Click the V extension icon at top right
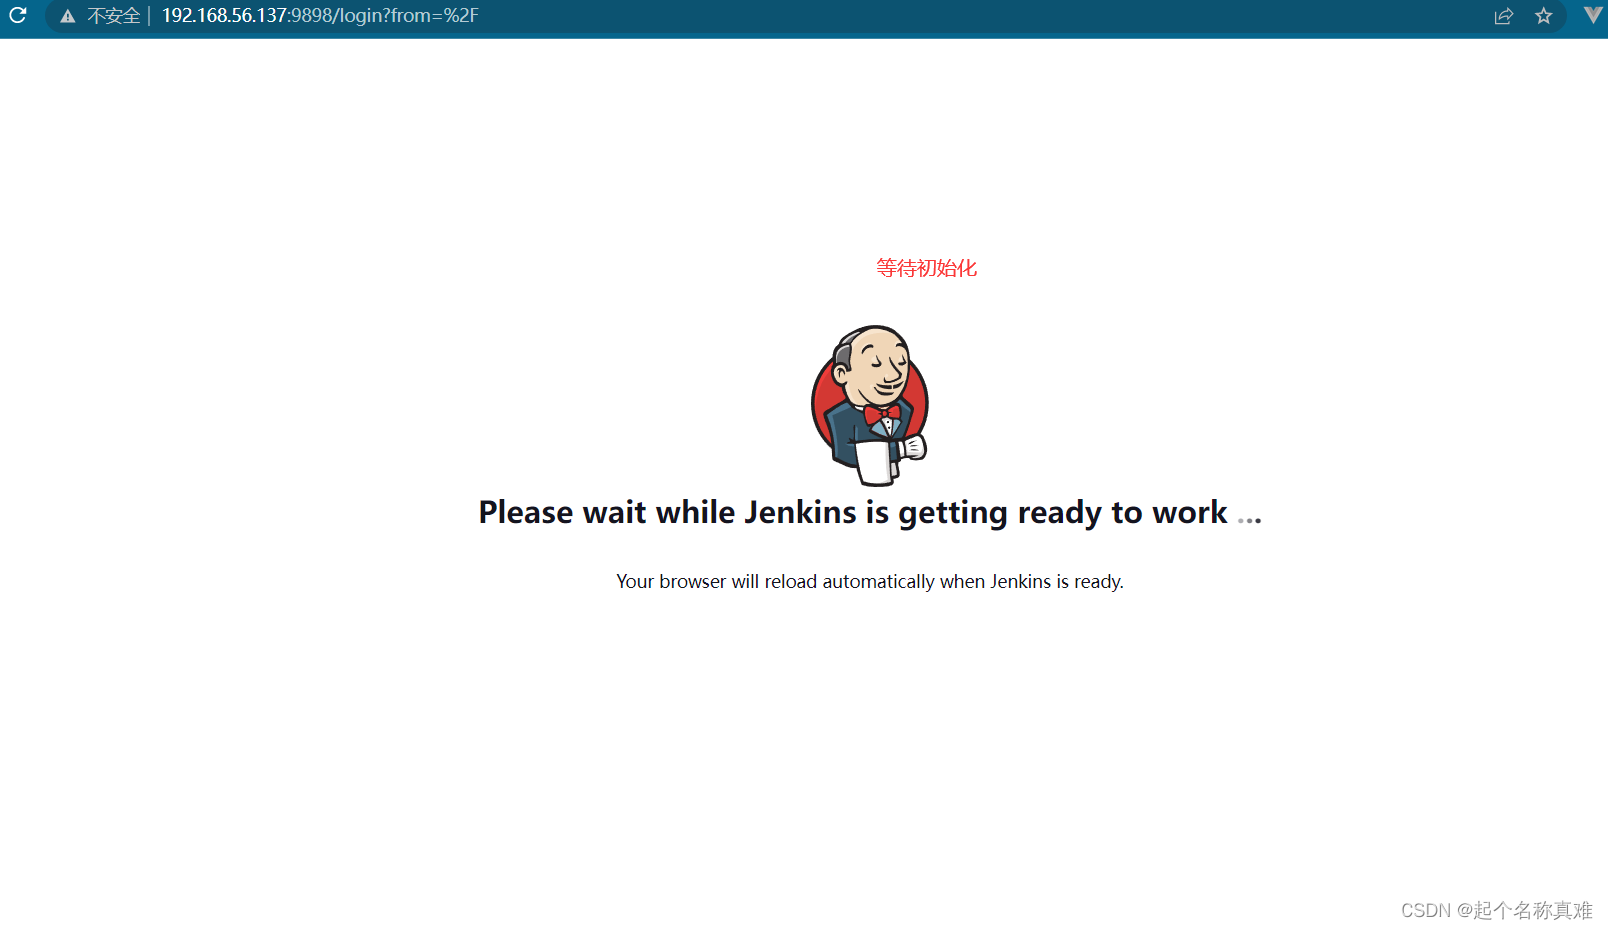1608x930 pixels. pos(1594,15)
